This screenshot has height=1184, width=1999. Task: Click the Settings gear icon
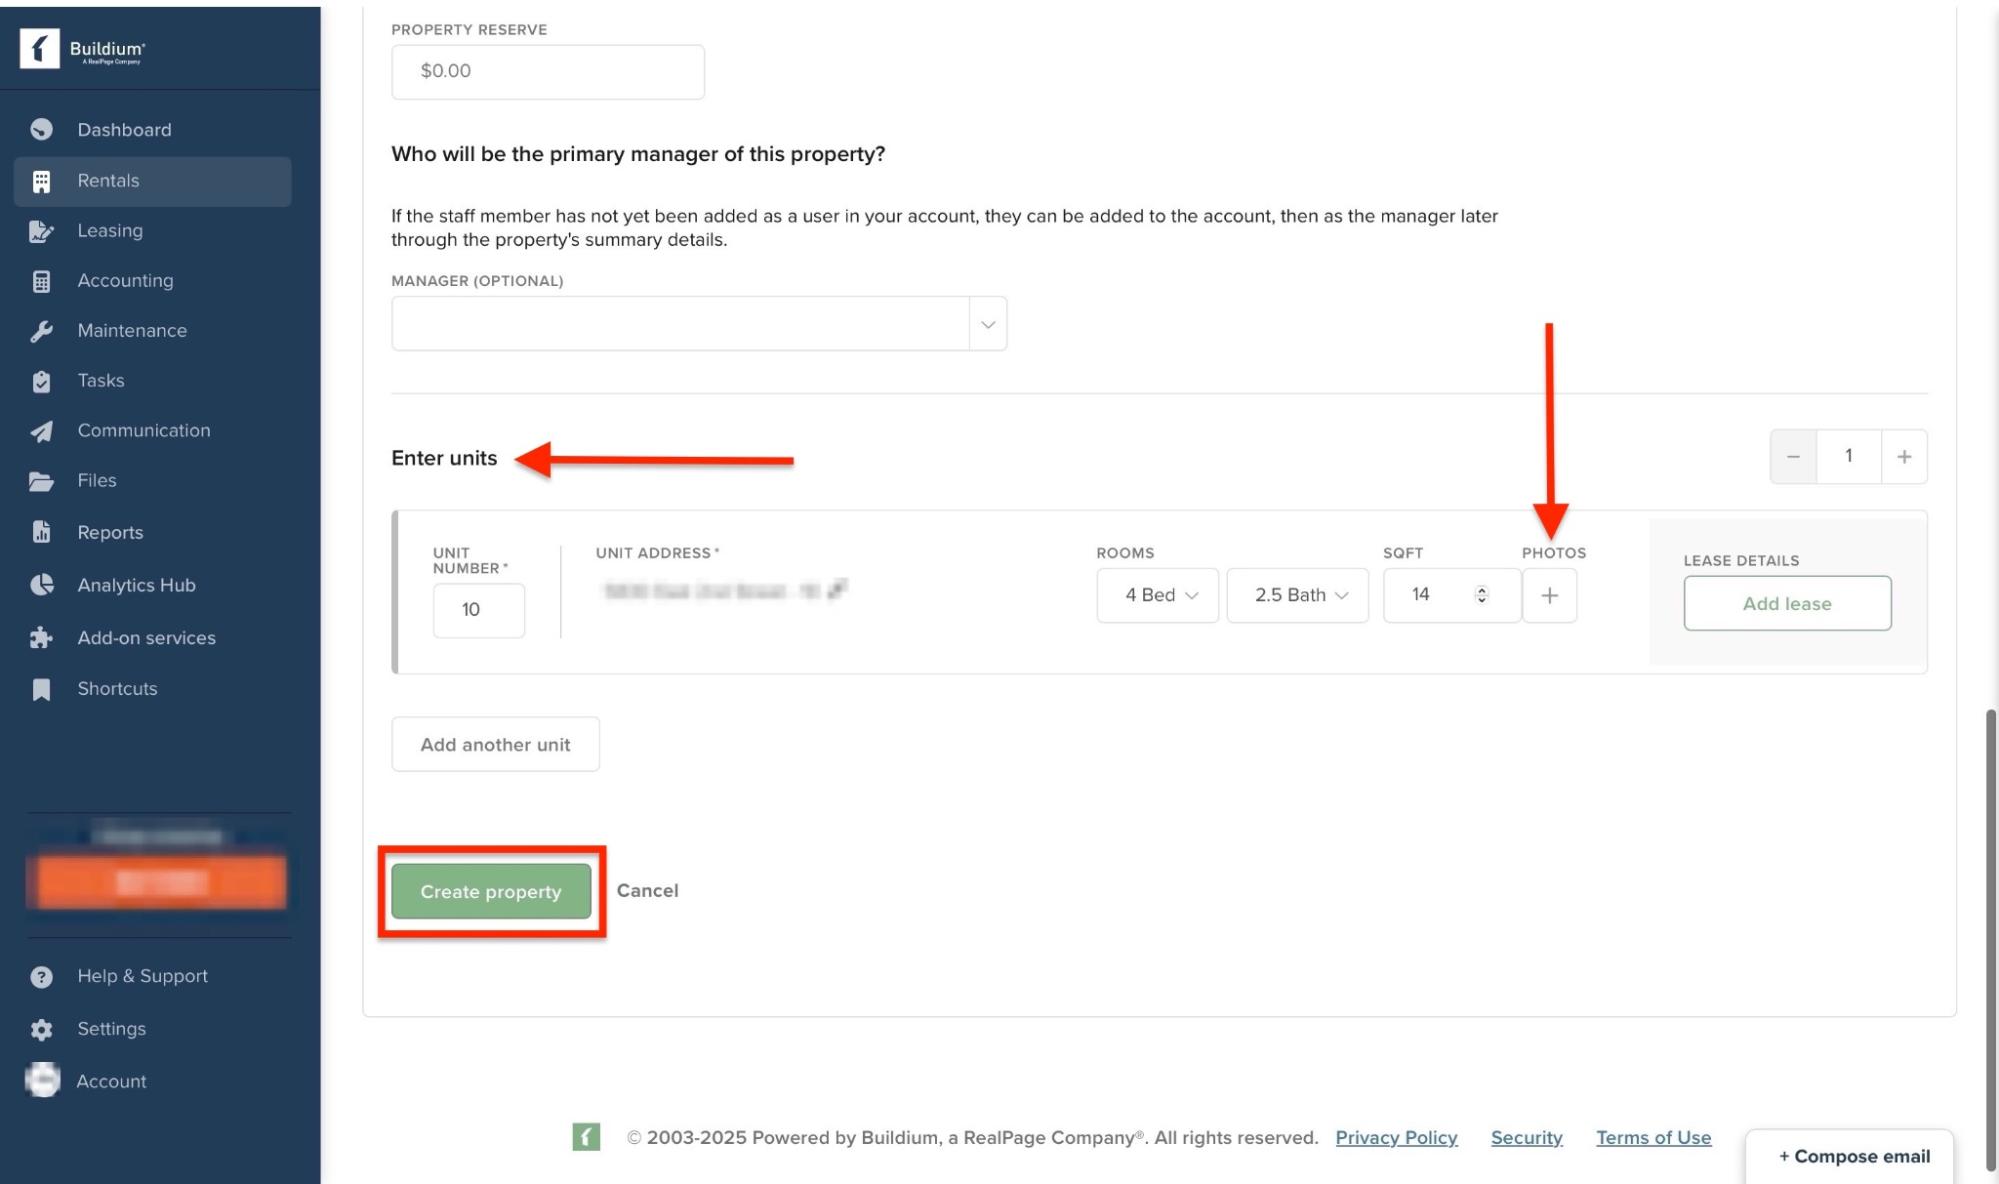tap(41, 1029)
